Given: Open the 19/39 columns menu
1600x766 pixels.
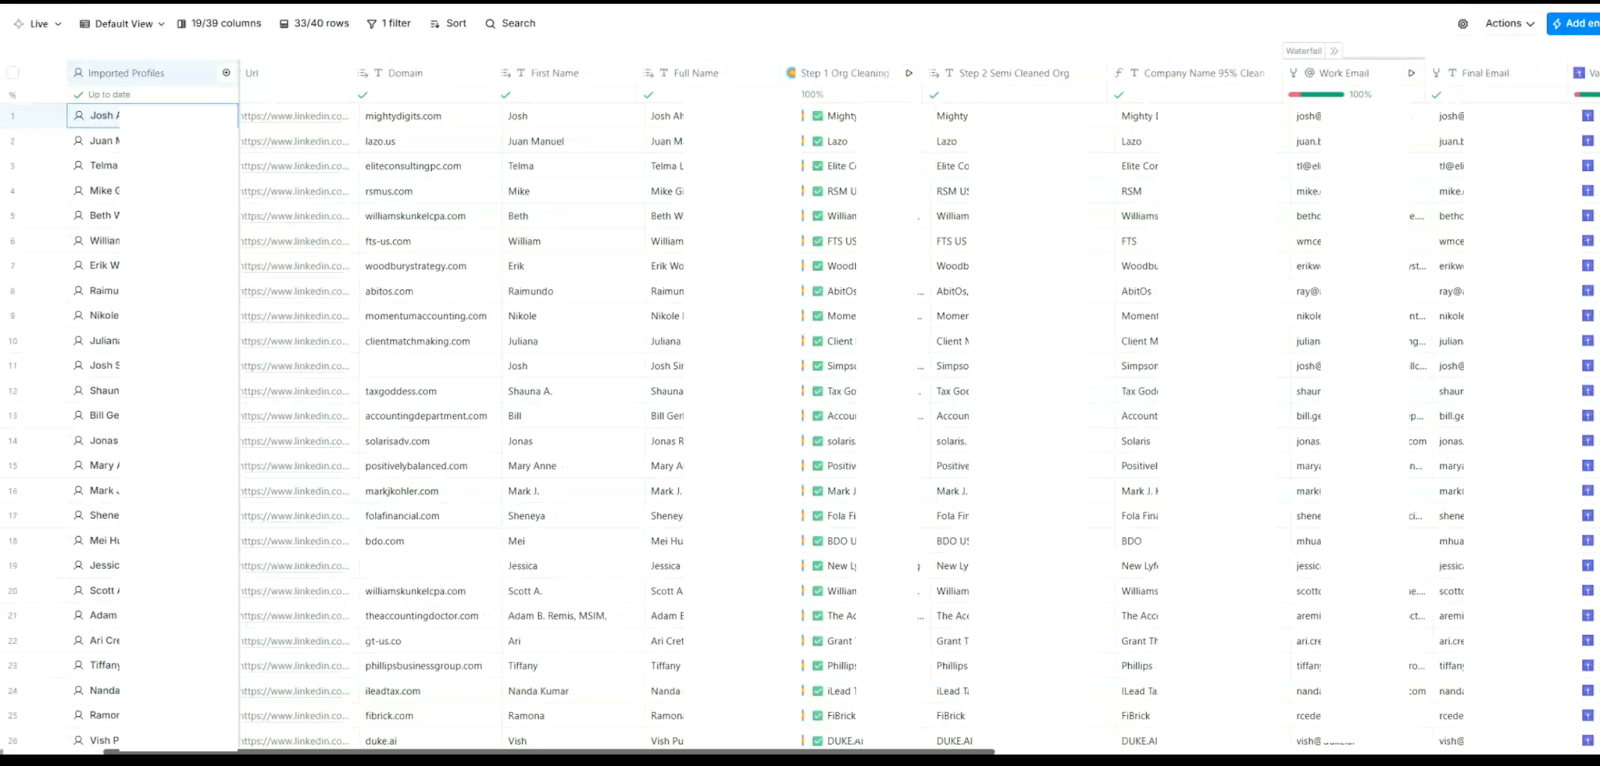Looking at the screenshot, I should coord(219,24).
